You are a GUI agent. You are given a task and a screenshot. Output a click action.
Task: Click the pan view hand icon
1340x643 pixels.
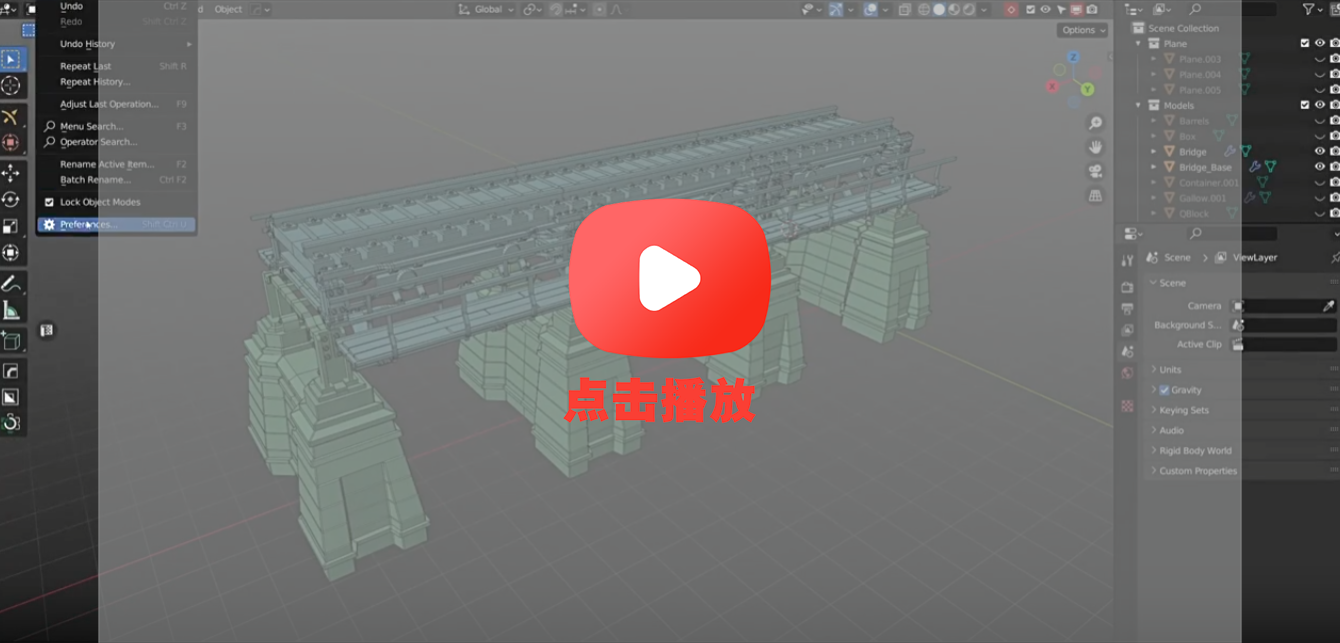(x=1096, y=147)
